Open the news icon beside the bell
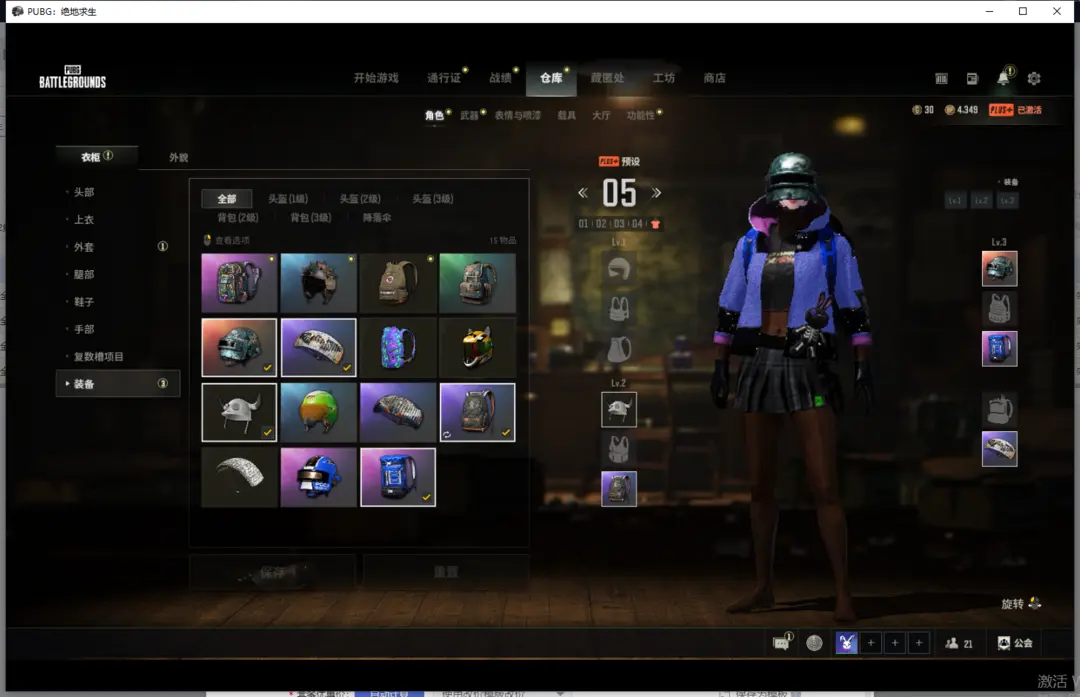This screenshot has height=697, width=1080. point(972,79)
